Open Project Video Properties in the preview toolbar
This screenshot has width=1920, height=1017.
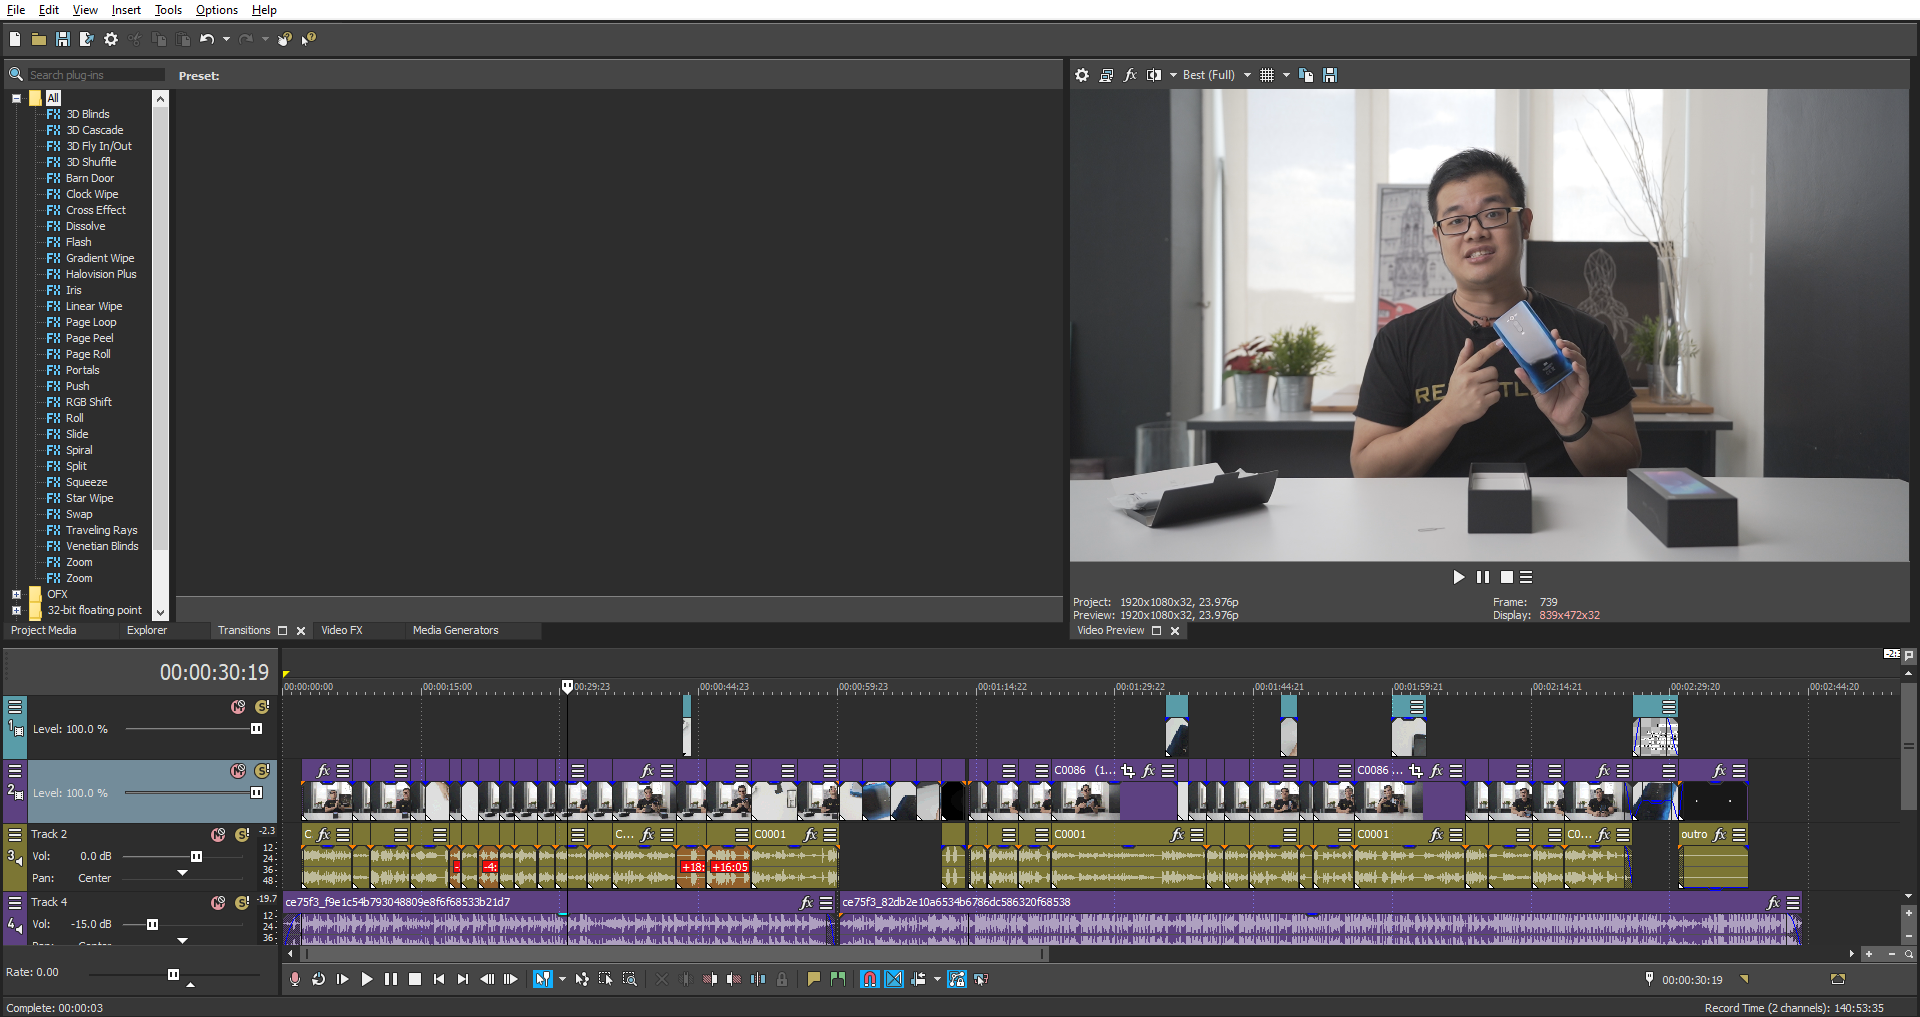[1082, 75]
